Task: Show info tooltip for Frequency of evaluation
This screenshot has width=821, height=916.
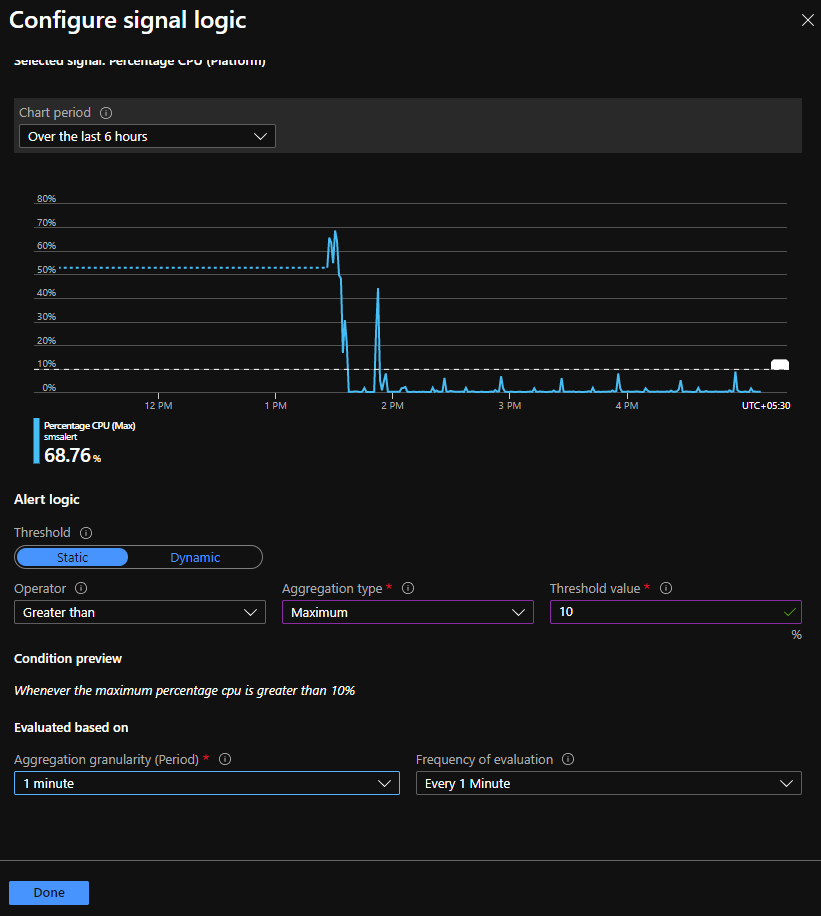Action: coord(568,759)
